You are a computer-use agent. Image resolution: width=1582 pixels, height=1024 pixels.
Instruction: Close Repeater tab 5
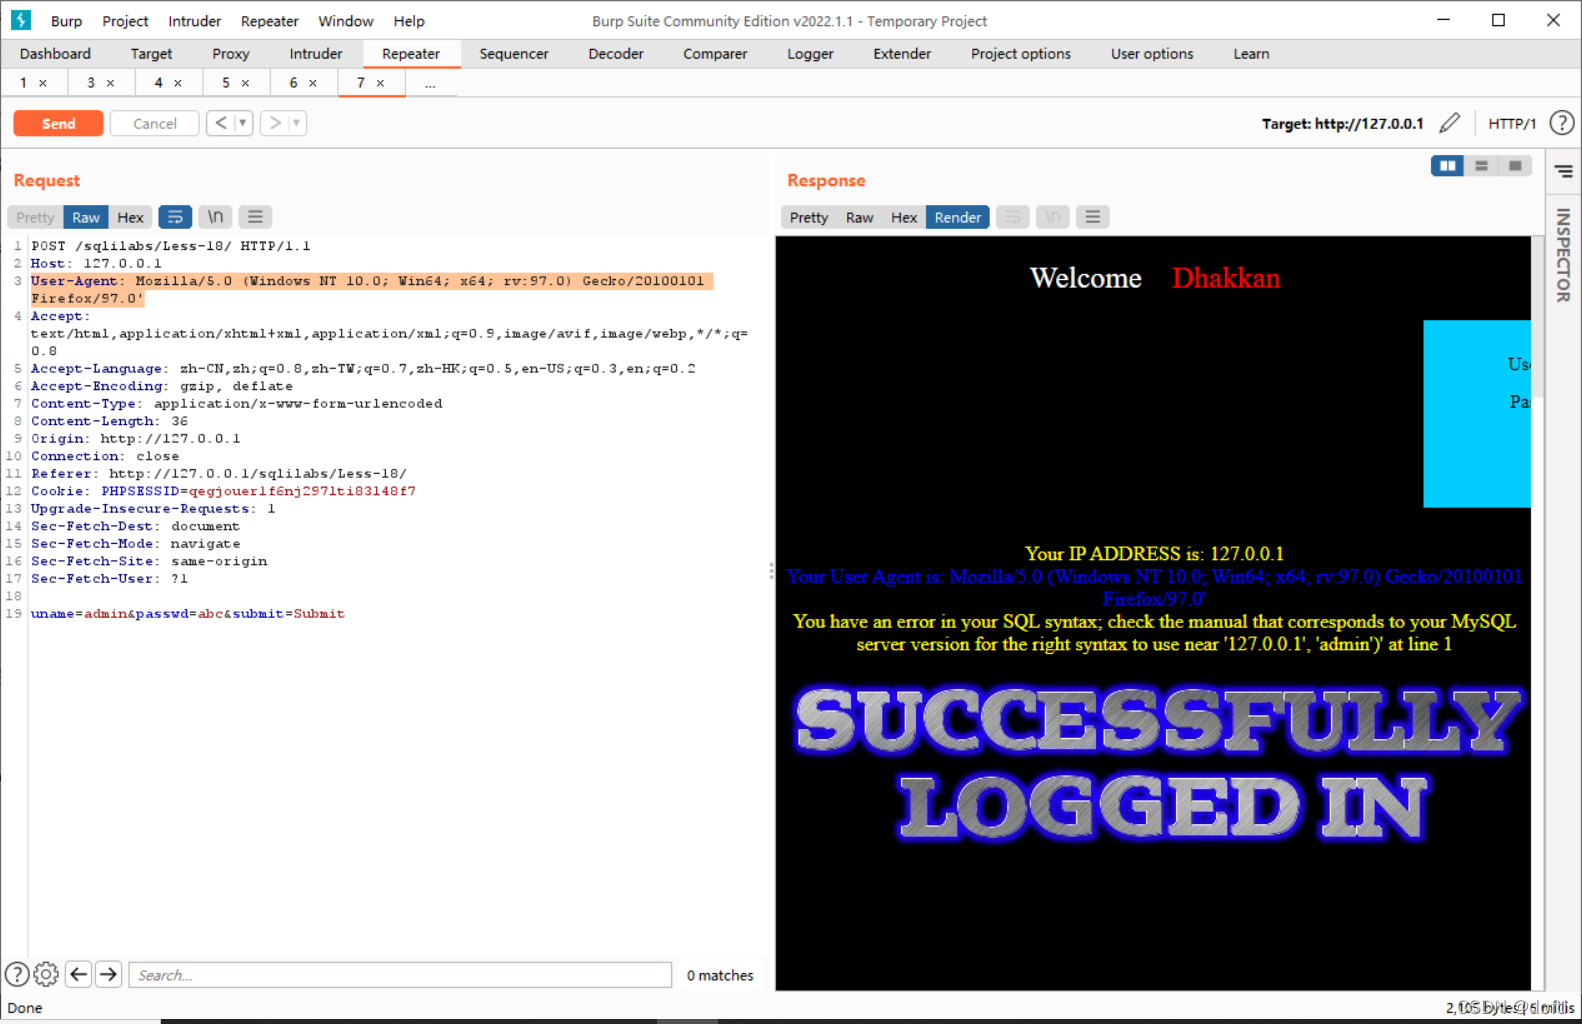coord(245,83)
